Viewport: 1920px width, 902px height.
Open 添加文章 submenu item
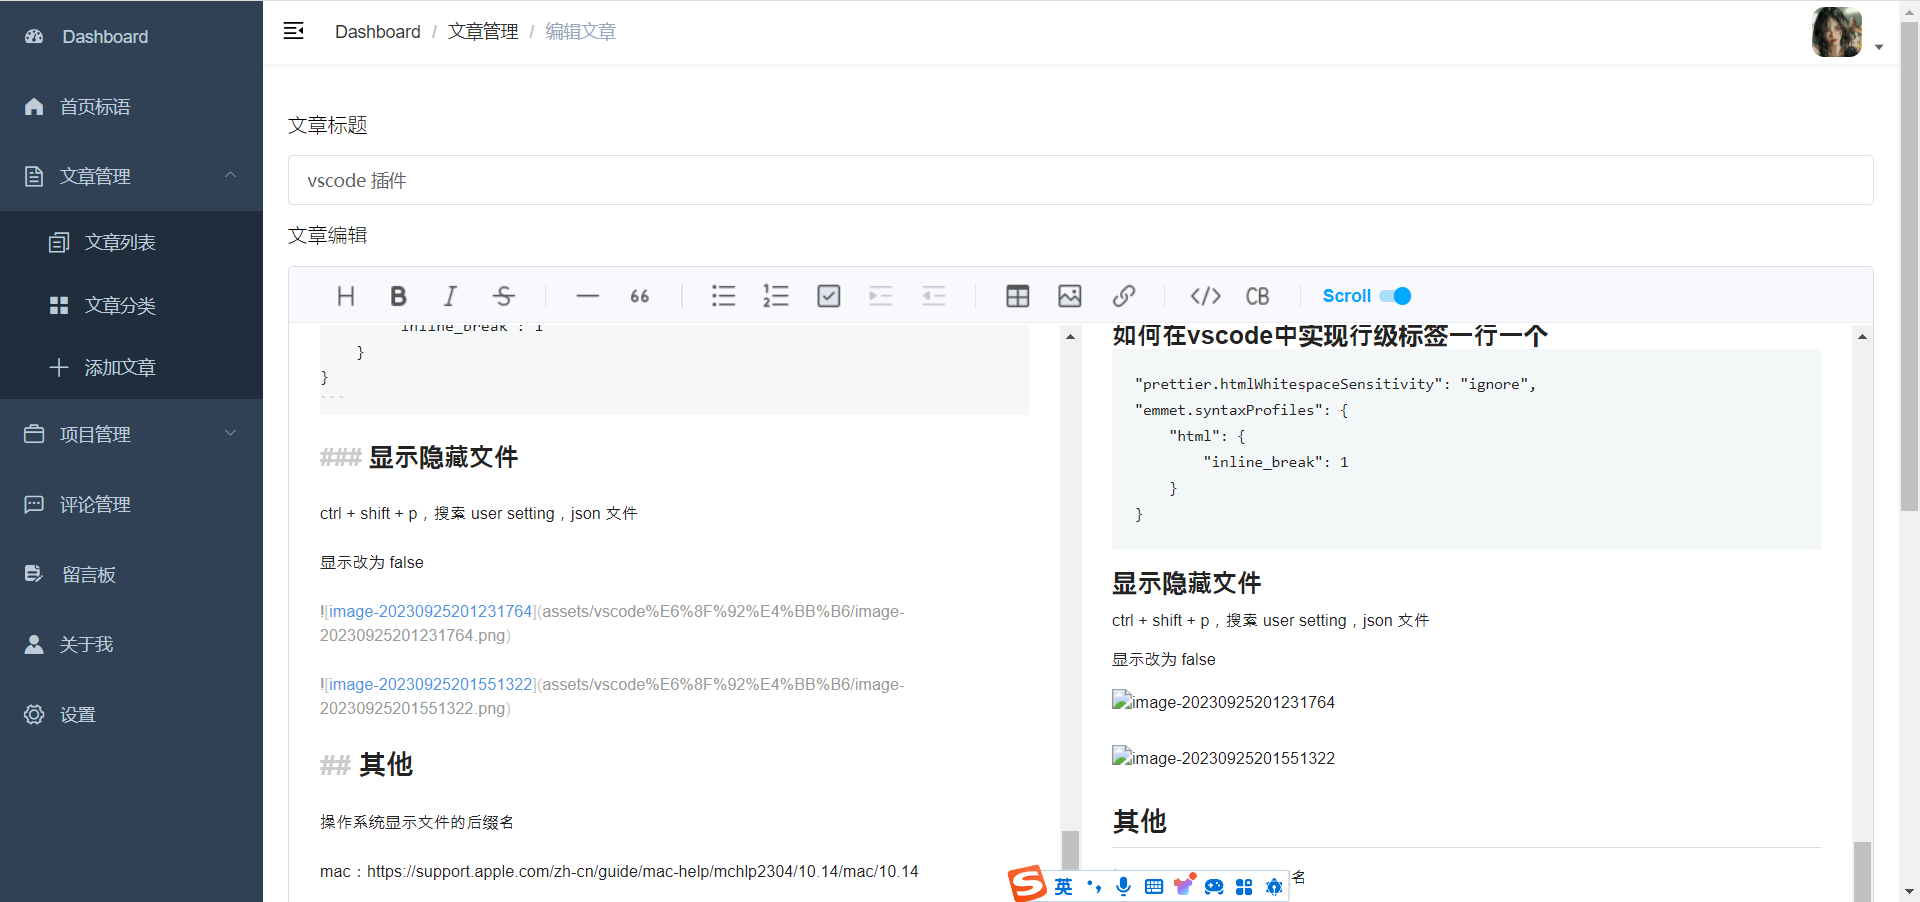pos(131,367)
